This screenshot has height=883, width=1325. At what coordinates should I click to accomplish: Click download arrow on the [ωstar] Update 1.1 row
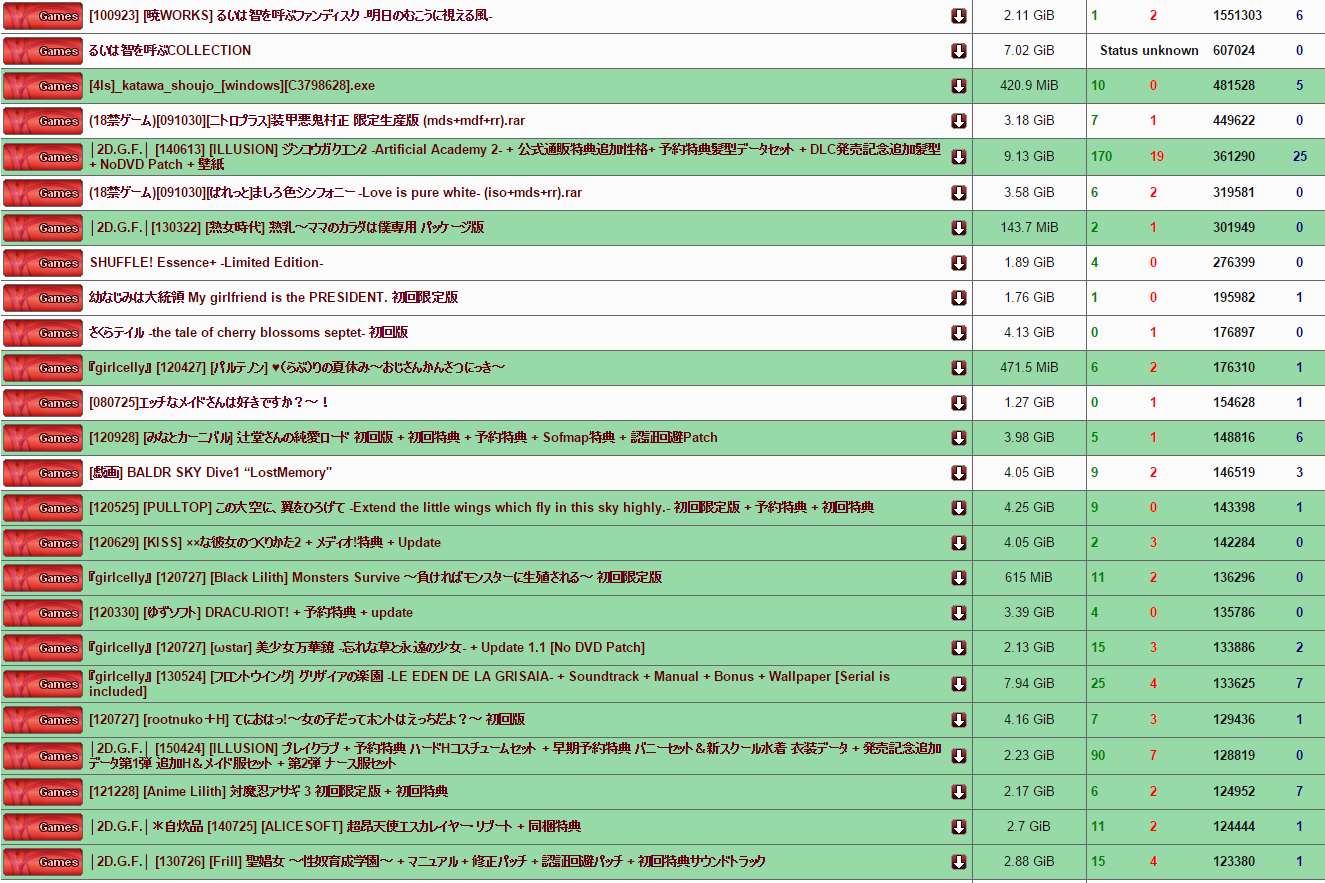(959, 648)
